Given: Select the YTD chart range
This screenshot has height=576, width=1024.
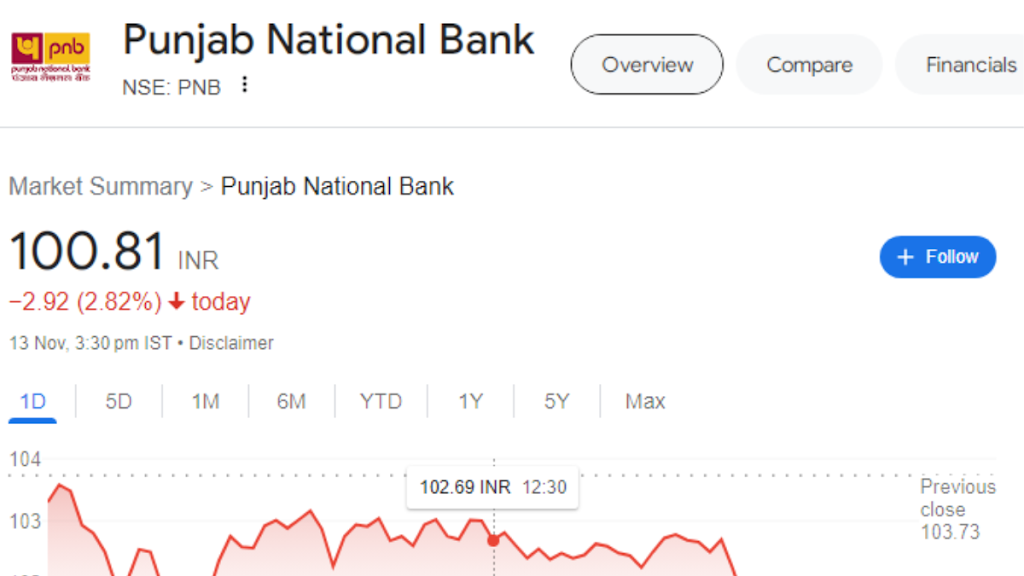Looking at the screenshot, I should (381, 401).
